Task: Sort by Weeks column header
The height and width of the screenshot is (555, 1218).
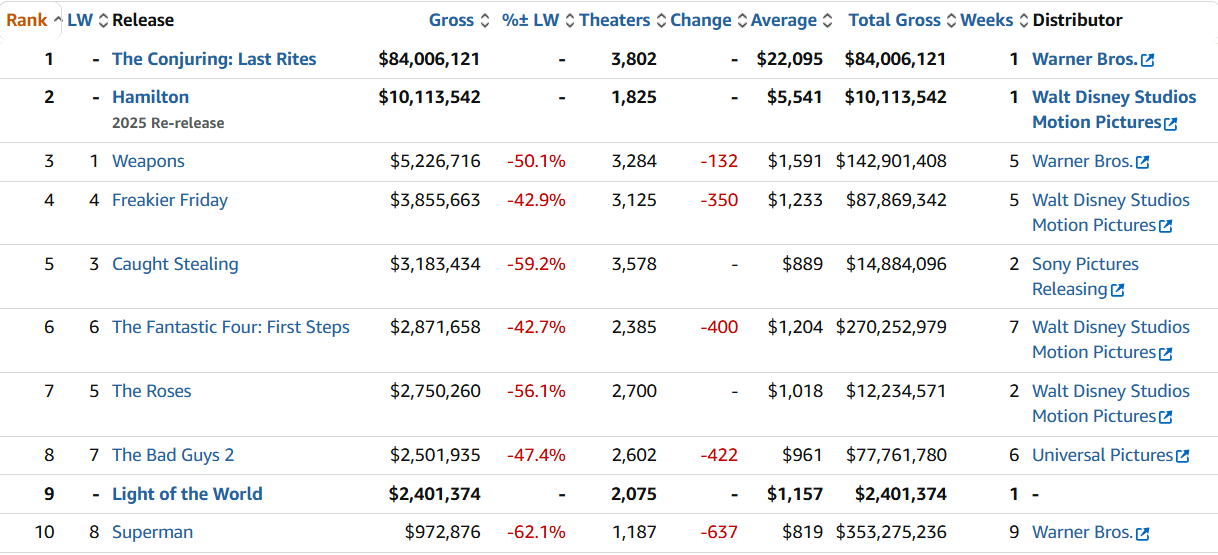Action: pos(986,20)
